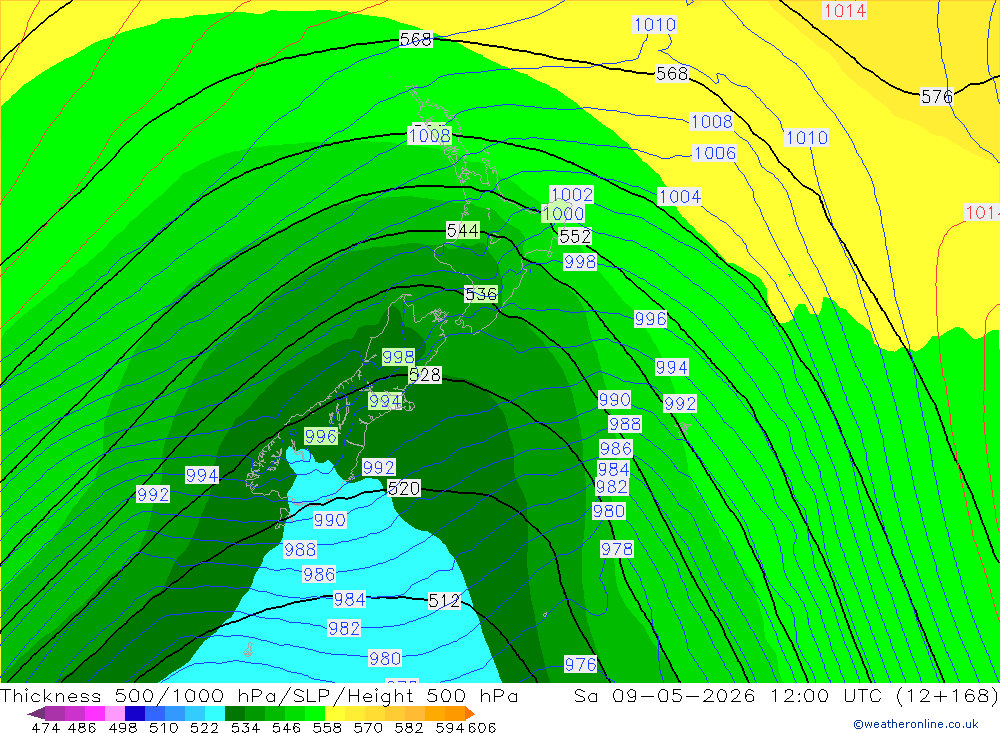Click the orange arrow at legend end
The height and width of the screenshot is (733, 1000).
click(470, 713)
